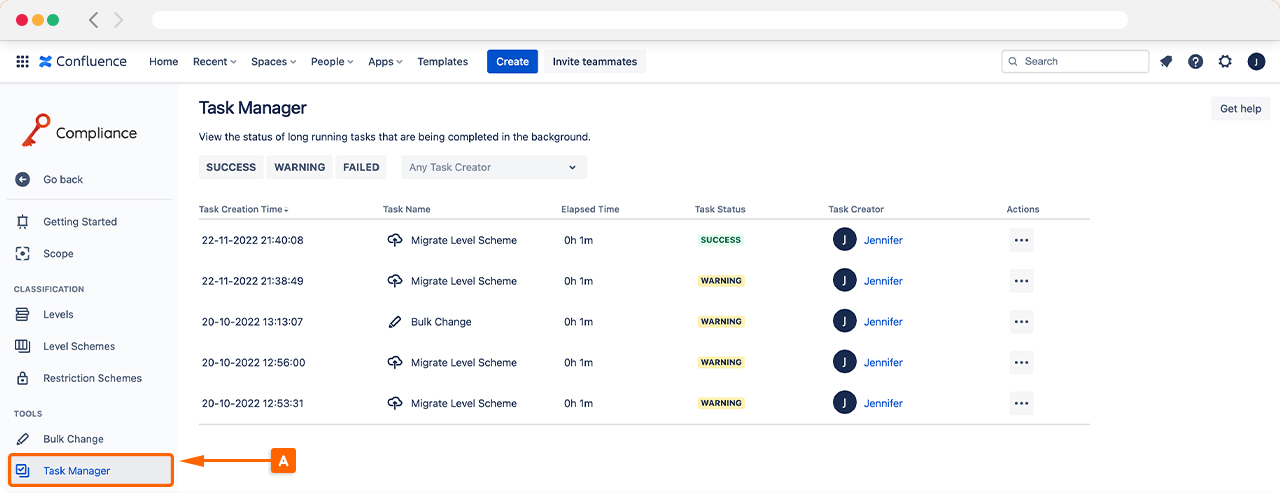Open the app switcher grid icon

tap(22, 61)
